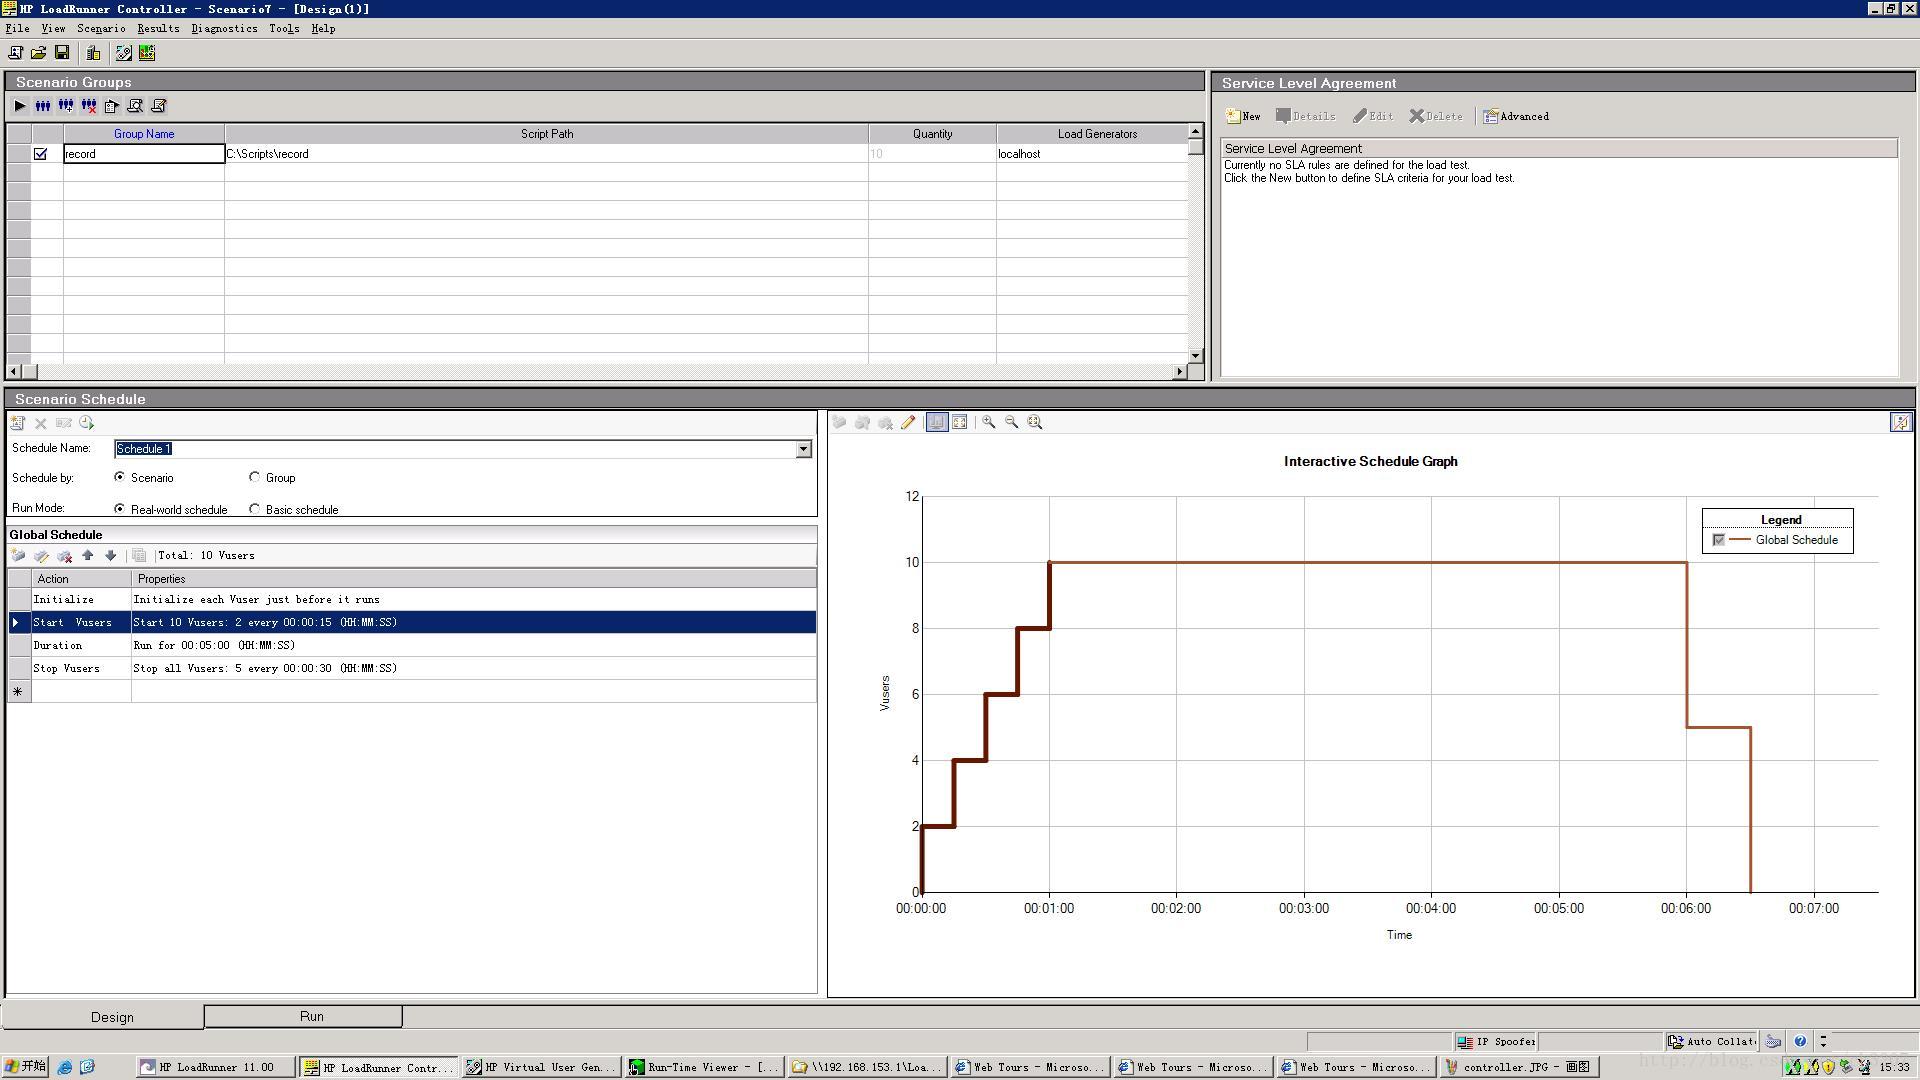Select the Group schedule-by radio button
The width and height of the screenshot is (1920, 1080).
point(255,478)
